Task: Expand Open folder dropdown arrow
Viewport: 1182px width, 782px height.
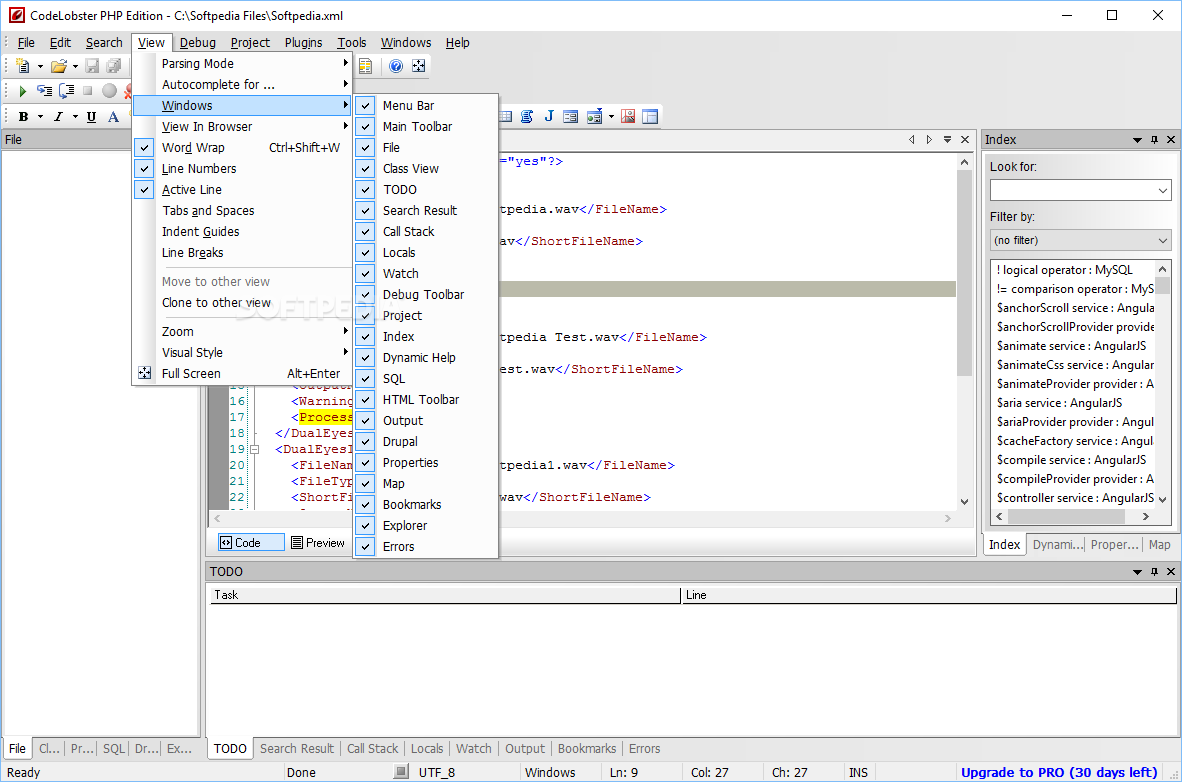Action: click(x=75, y=66)
